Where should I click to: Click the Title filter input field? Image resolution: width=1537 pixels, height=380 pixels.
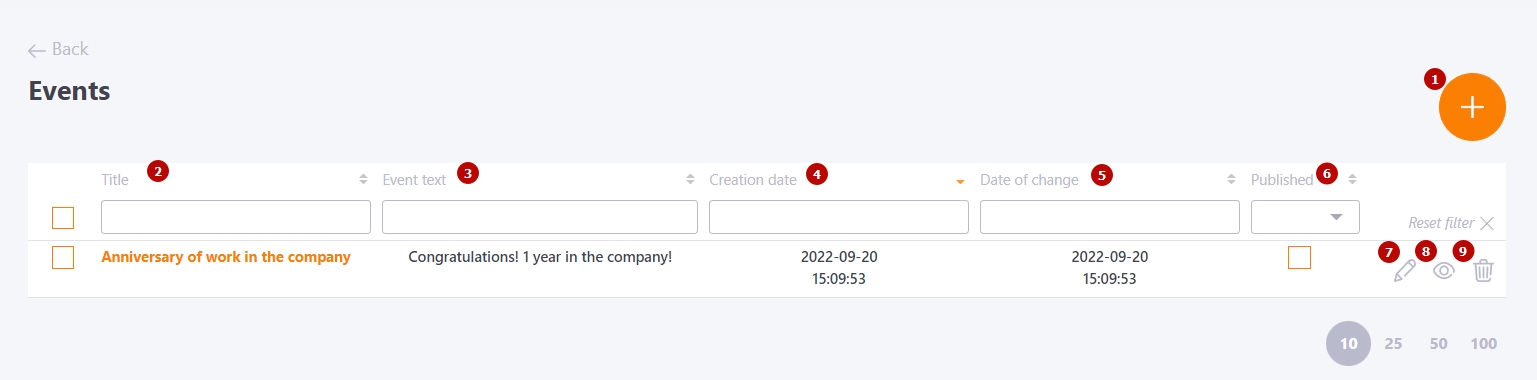click(x=236, y=217)
